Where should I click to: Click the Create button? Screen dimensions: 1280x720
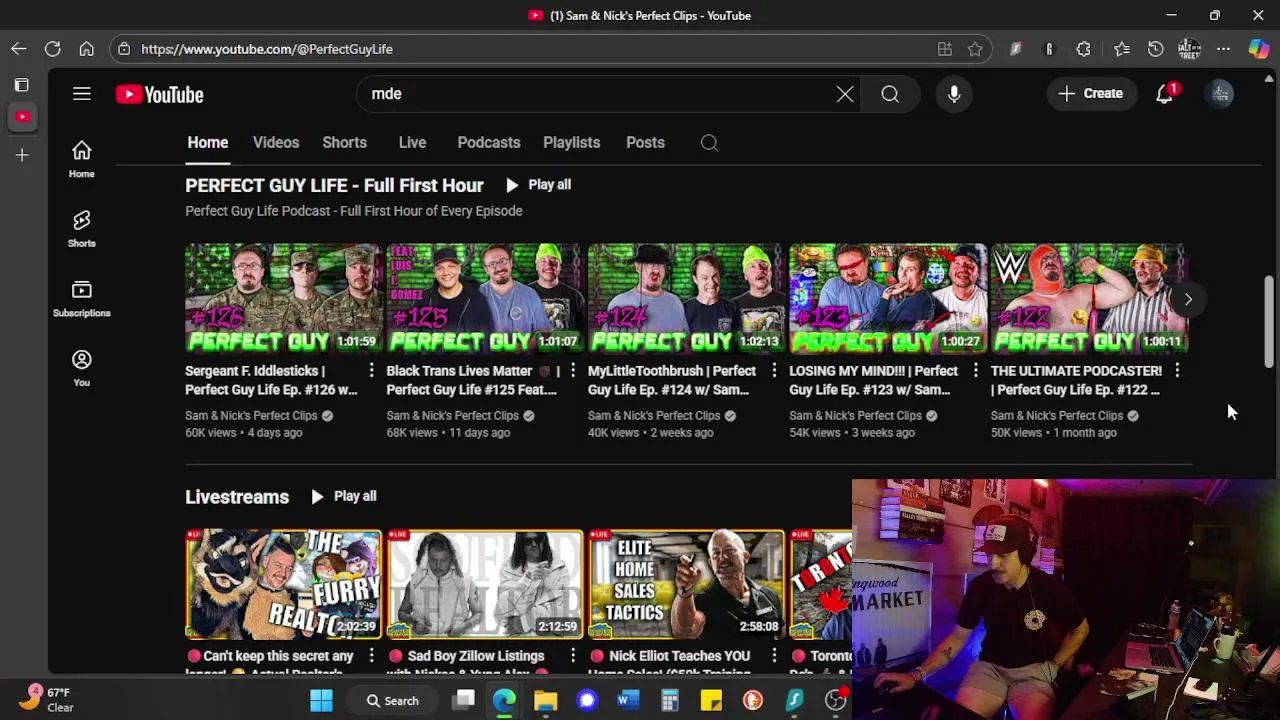click(1091, 94)
